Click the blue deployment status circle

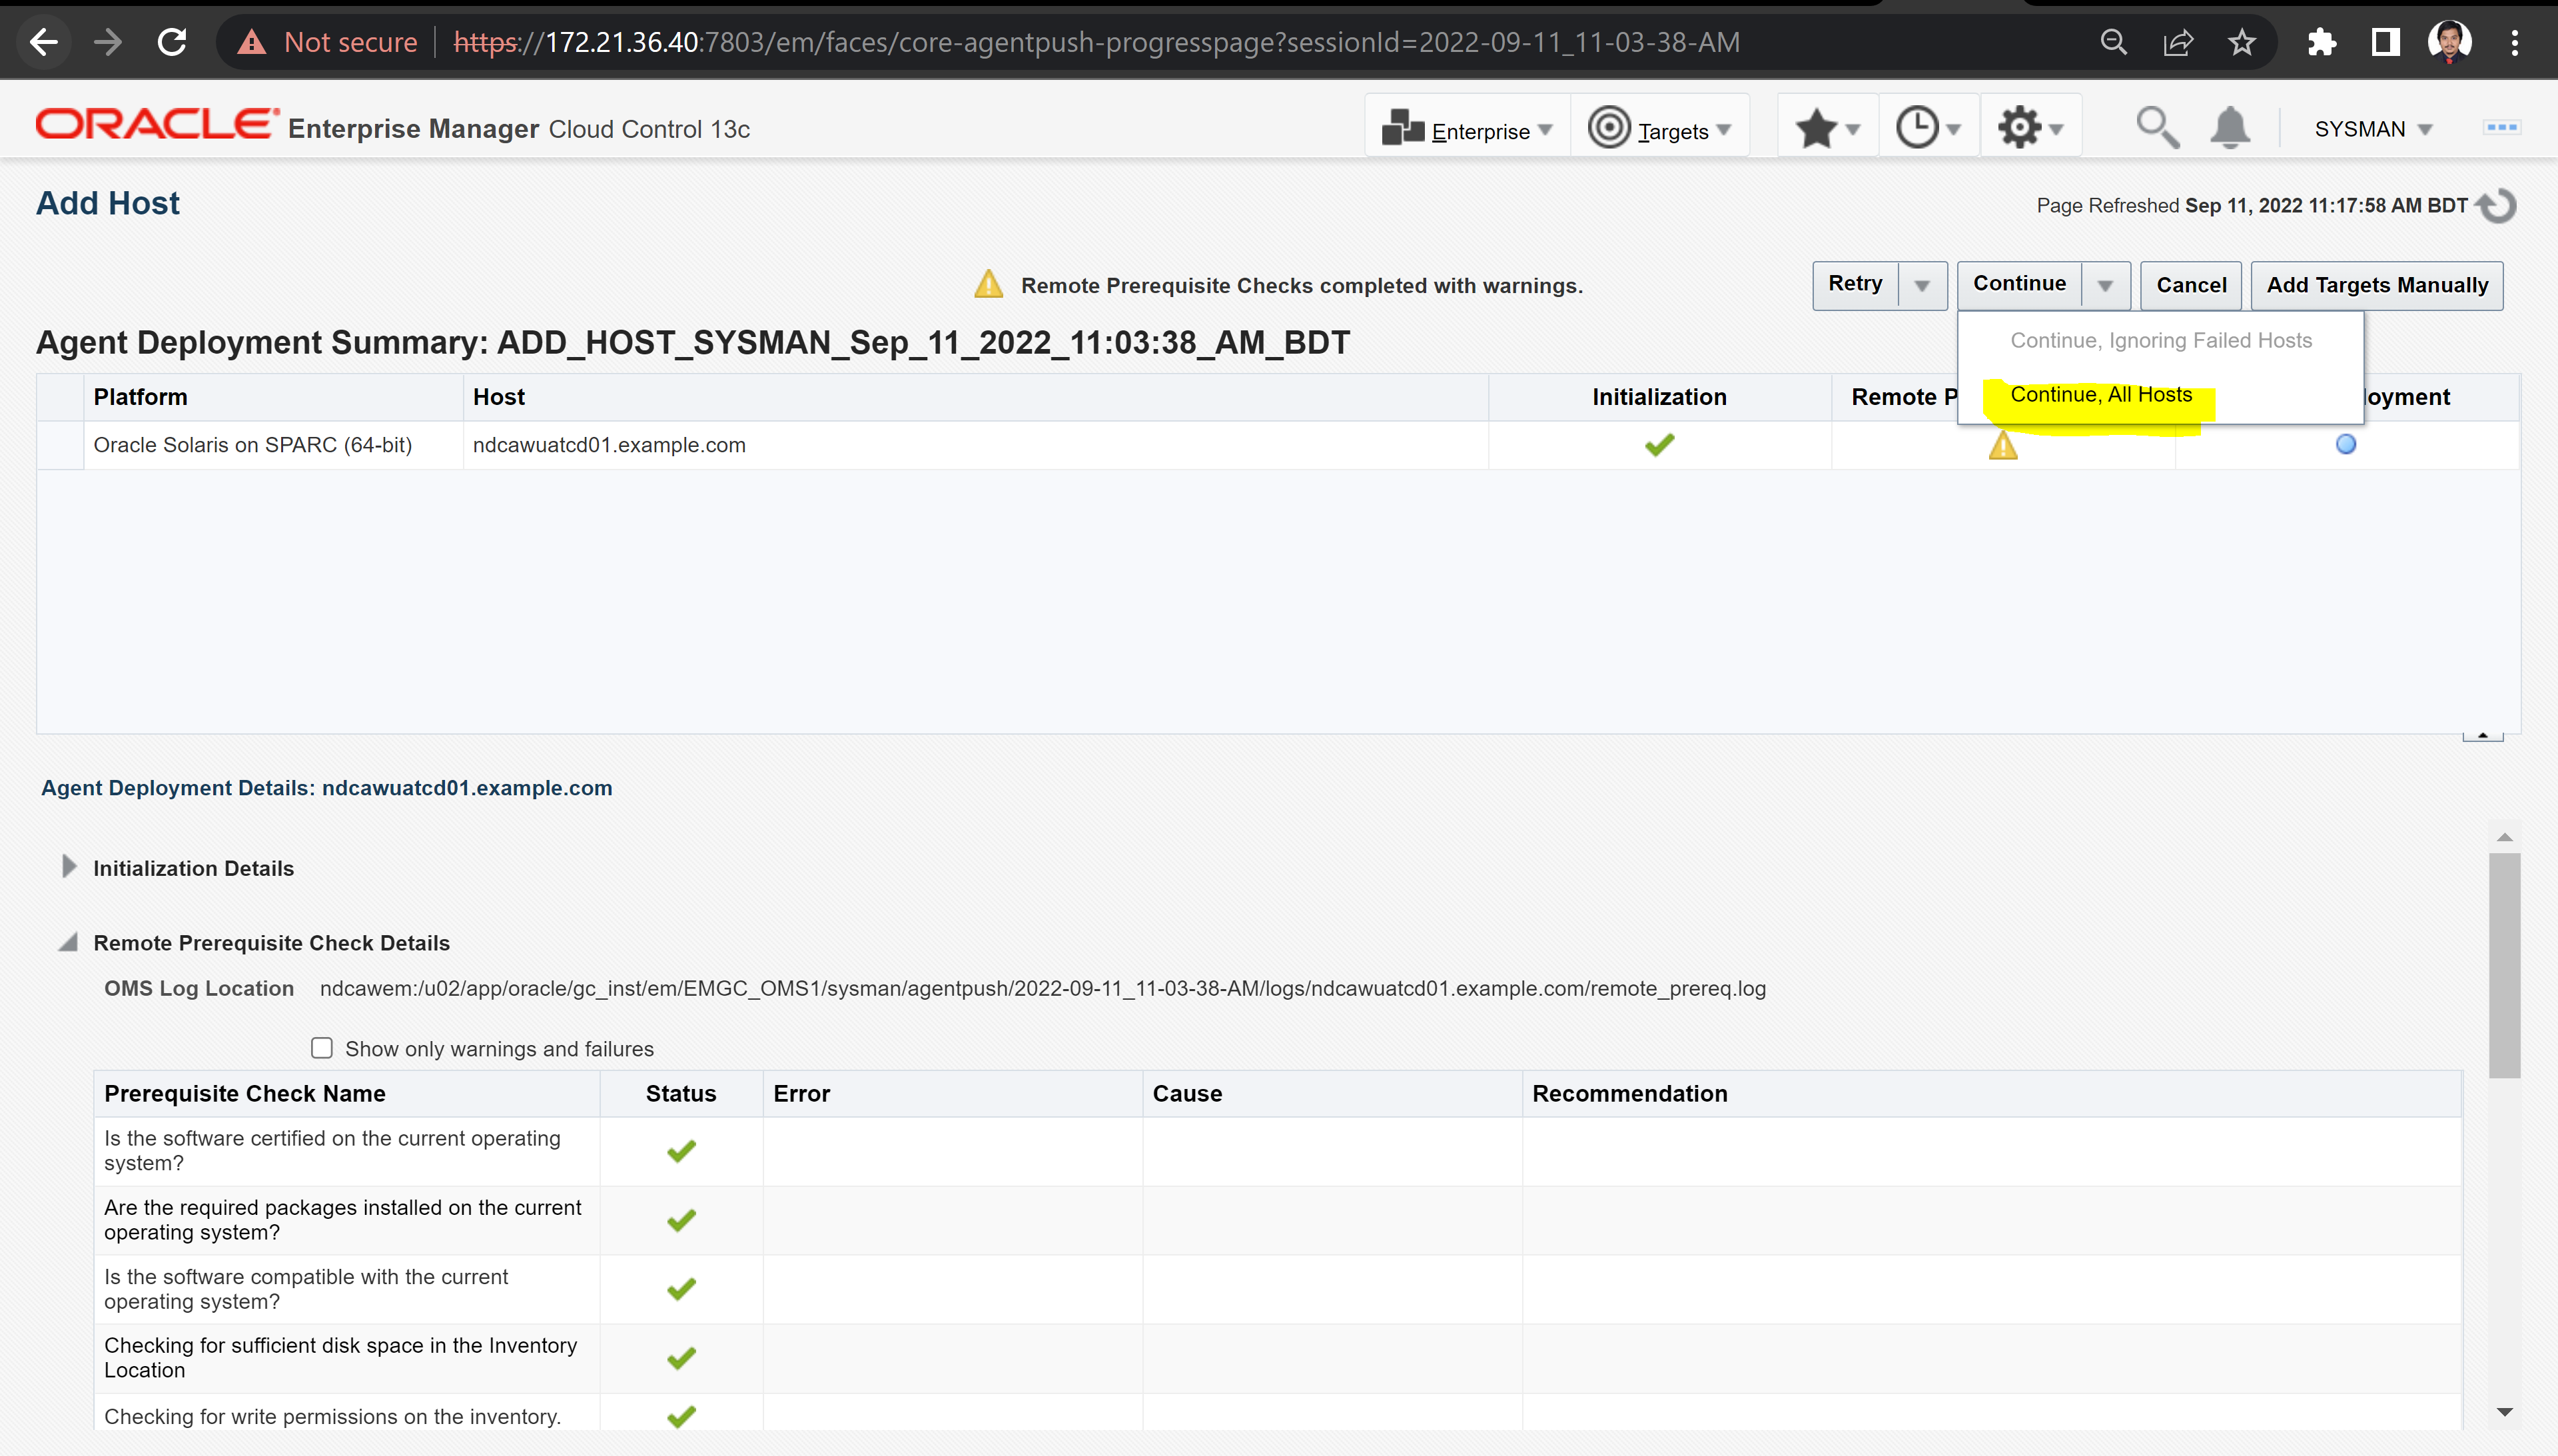[2346, 445]
